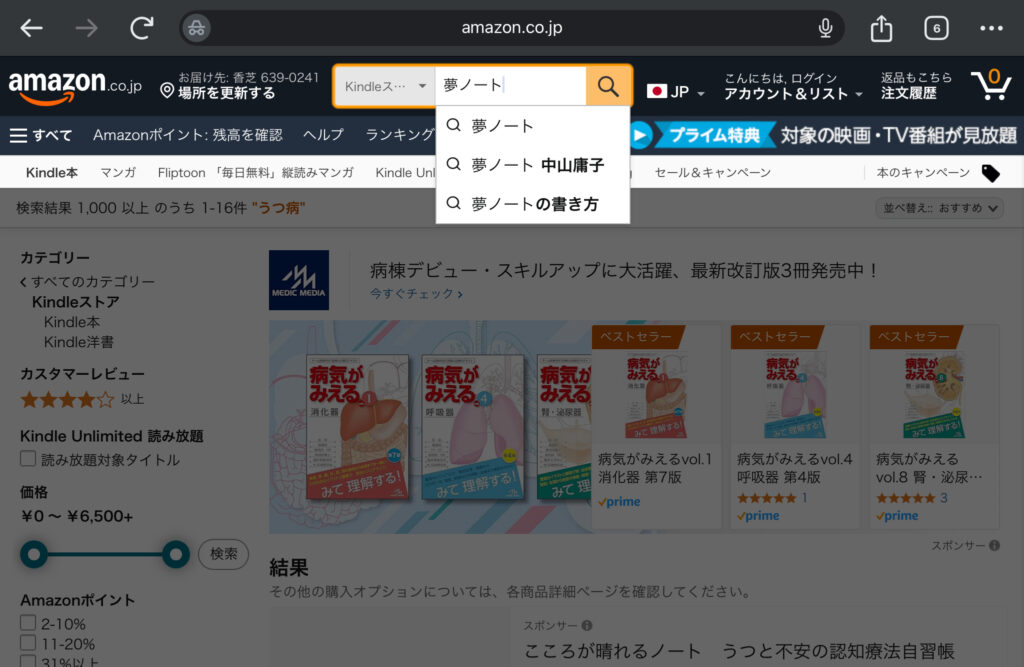The width and height of the screenshot is (1024, 667).
Task: Open the すべて hamburger menu
Action: pyautogui.click(x=40, y=135)
